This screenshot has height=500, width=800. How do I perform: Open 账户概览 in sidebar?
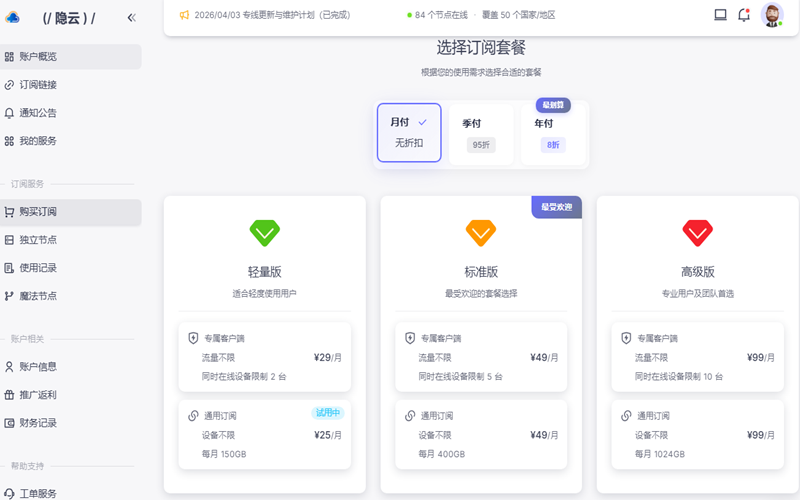click(x=71, y=57)
